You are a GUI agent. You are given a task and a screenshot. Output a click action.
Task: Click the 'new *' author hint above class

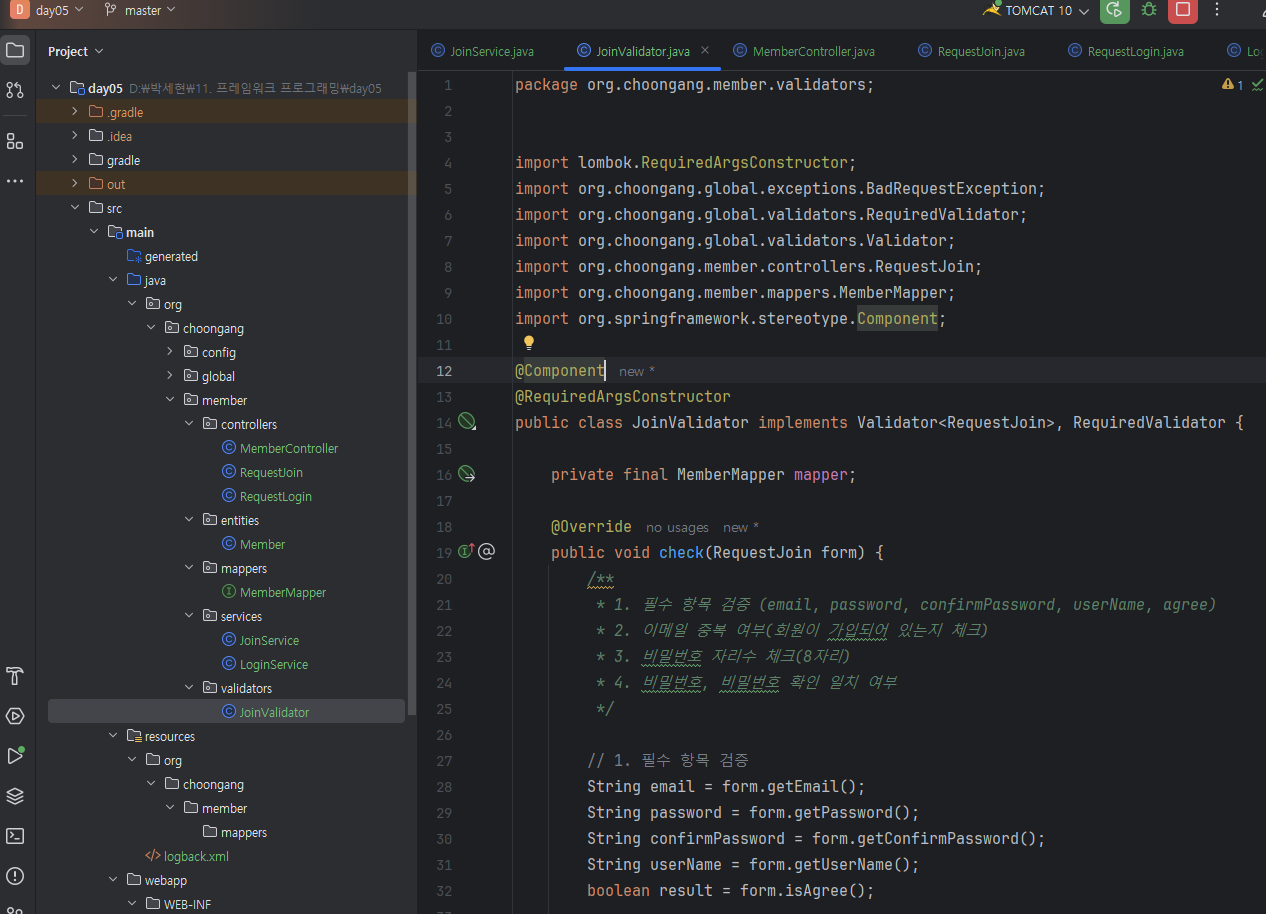tap(637, 371)
